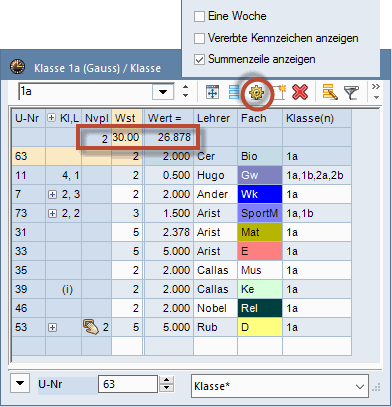Click the clock icon in window title

(17, 66)
